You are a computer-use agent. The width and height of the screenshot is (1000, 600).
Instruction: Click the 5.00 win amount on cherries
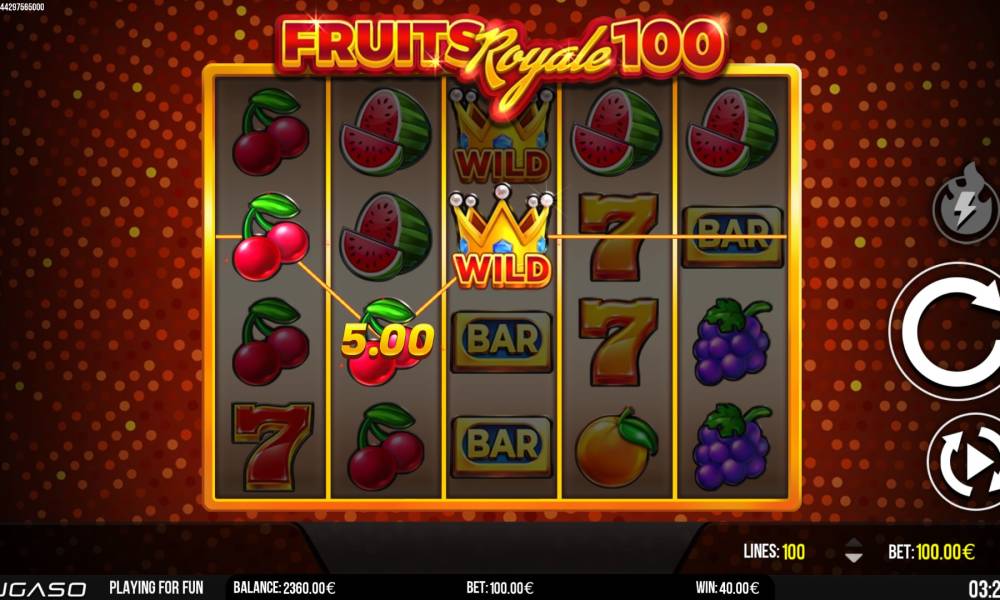coord(388,339)
